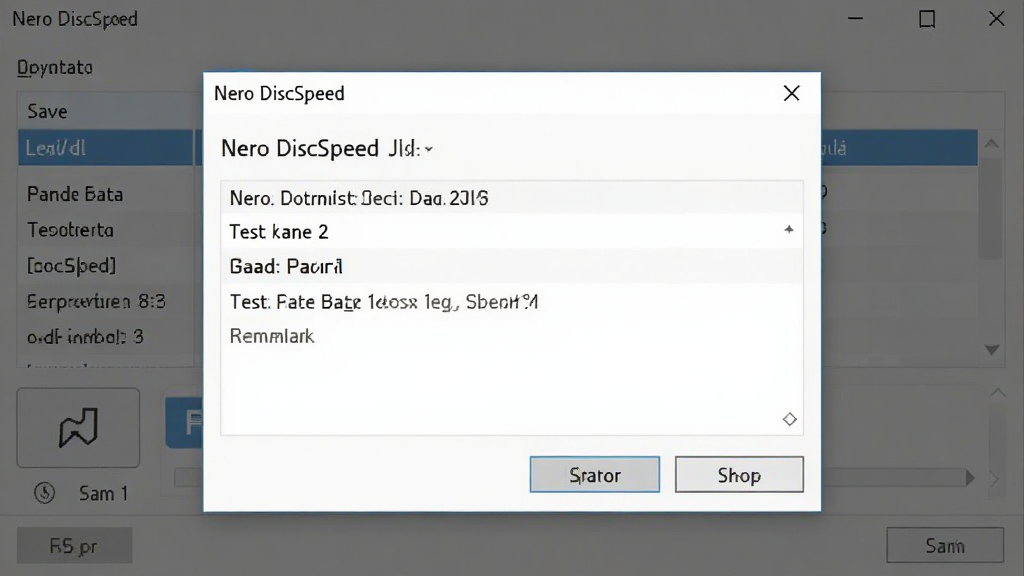Click the 'RS pr' button in main window
Screen dimensions: 1024x576
click(x=74, y=545)
